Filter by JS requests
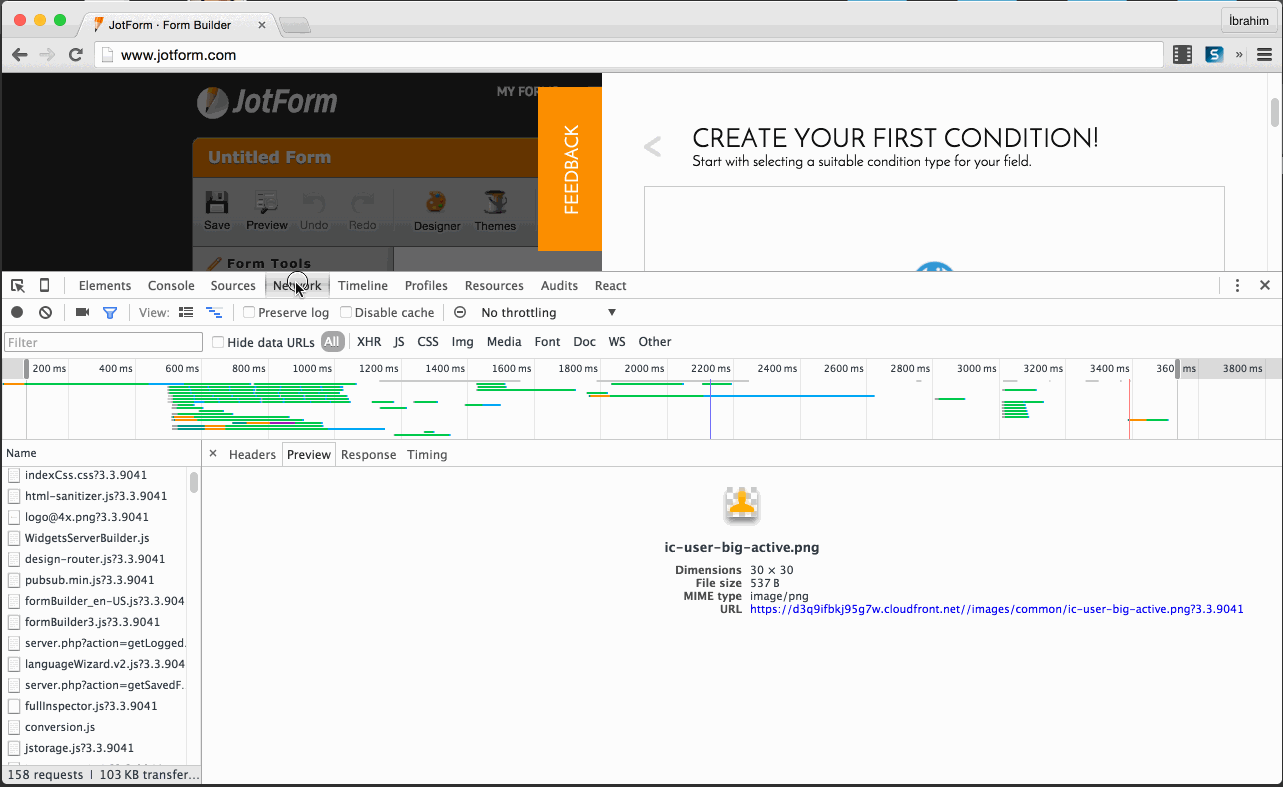Screen dimensions: 1283x787 399,342
